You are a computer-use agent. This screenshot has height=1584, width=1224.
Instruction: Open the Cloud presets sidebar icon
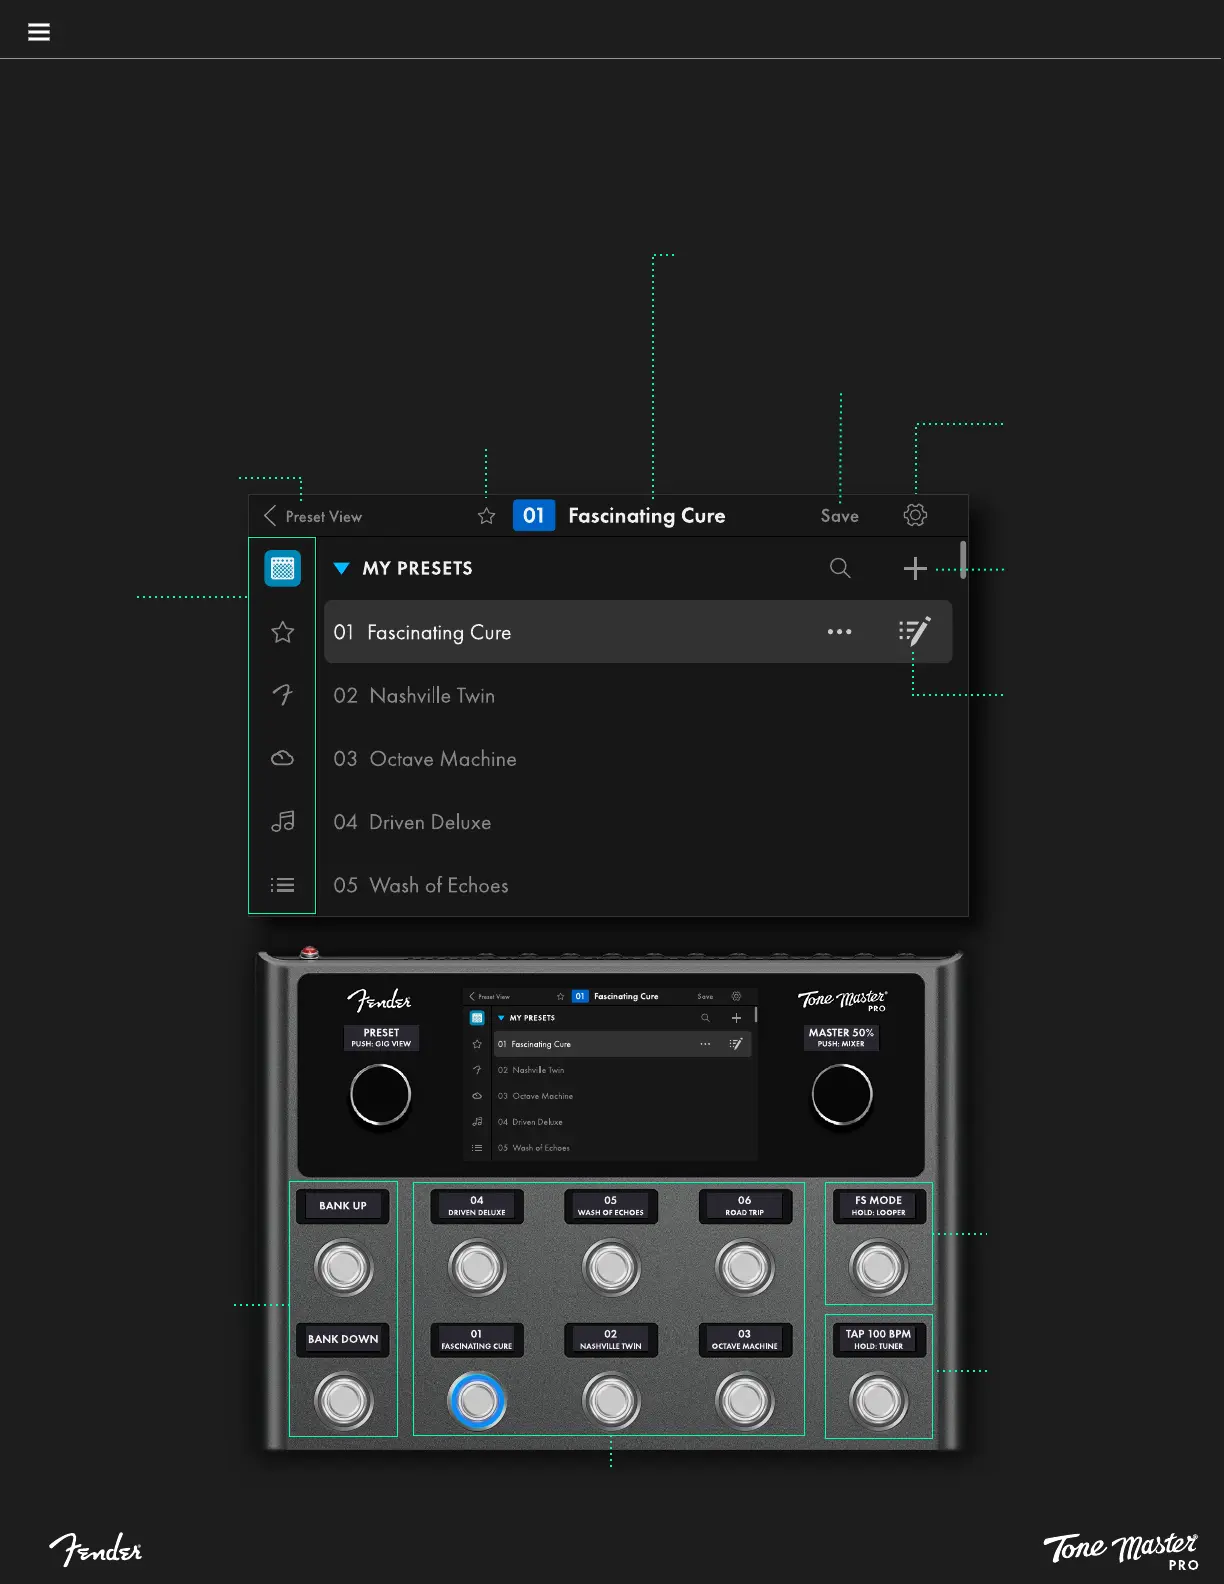283,758
